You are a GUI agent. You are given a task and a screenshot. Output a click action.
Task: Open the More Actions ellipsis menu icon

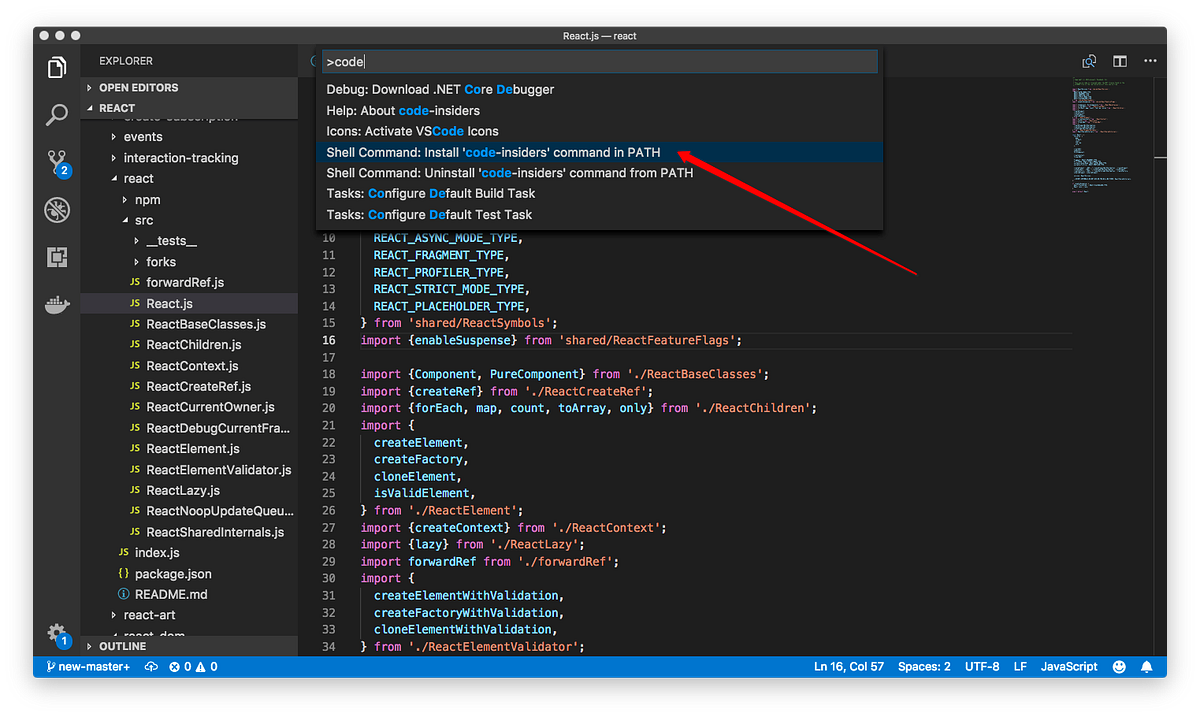[1149, 60]
